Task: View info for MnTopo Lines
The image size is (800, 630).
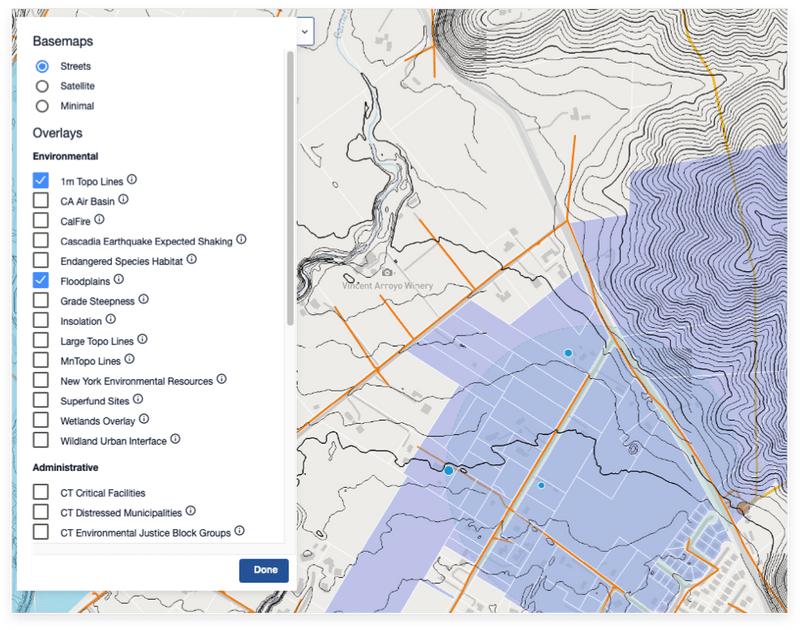Action: (129, 360)
